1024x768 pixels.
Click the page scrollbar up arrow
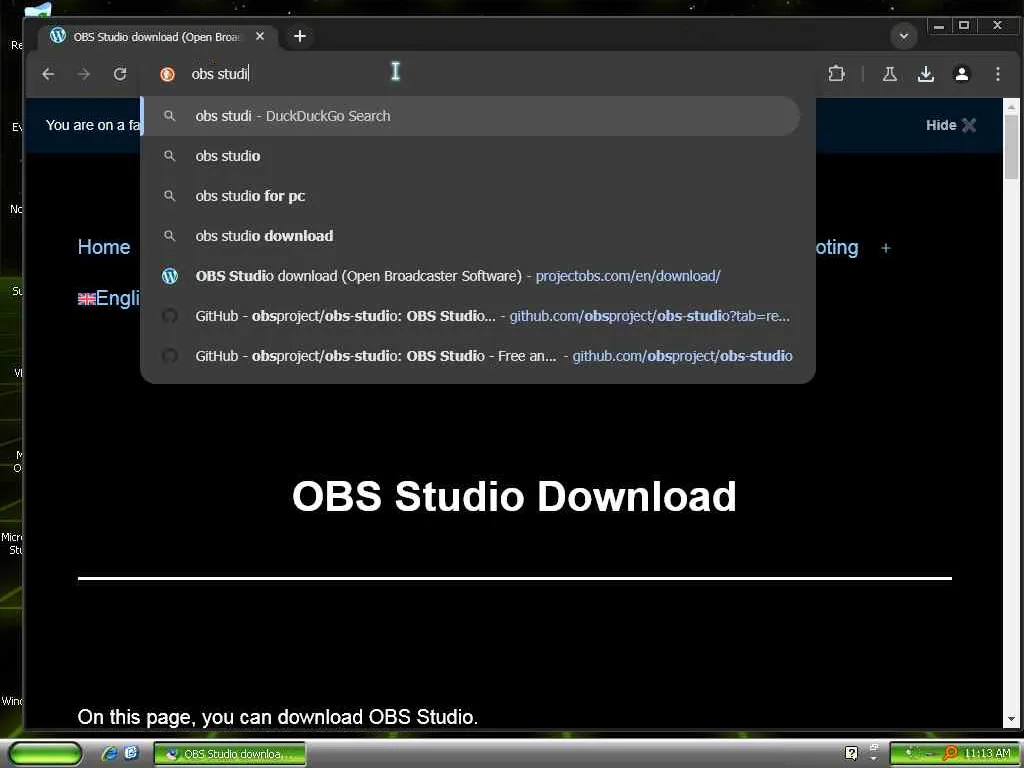coord(1011,106)
